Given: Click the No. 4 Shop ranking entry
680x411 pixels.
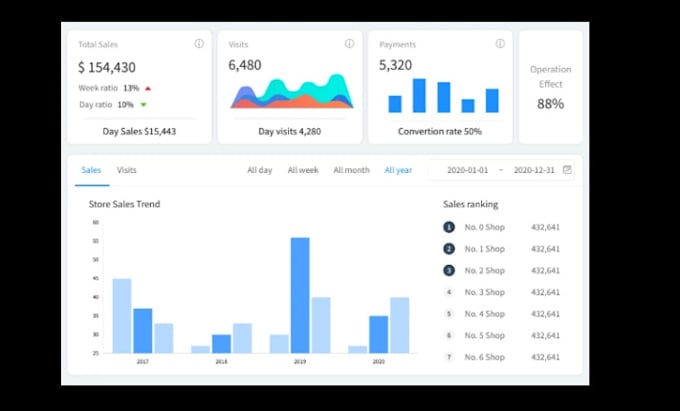Looking at the screenshot, I should click(x=502, y=314).
